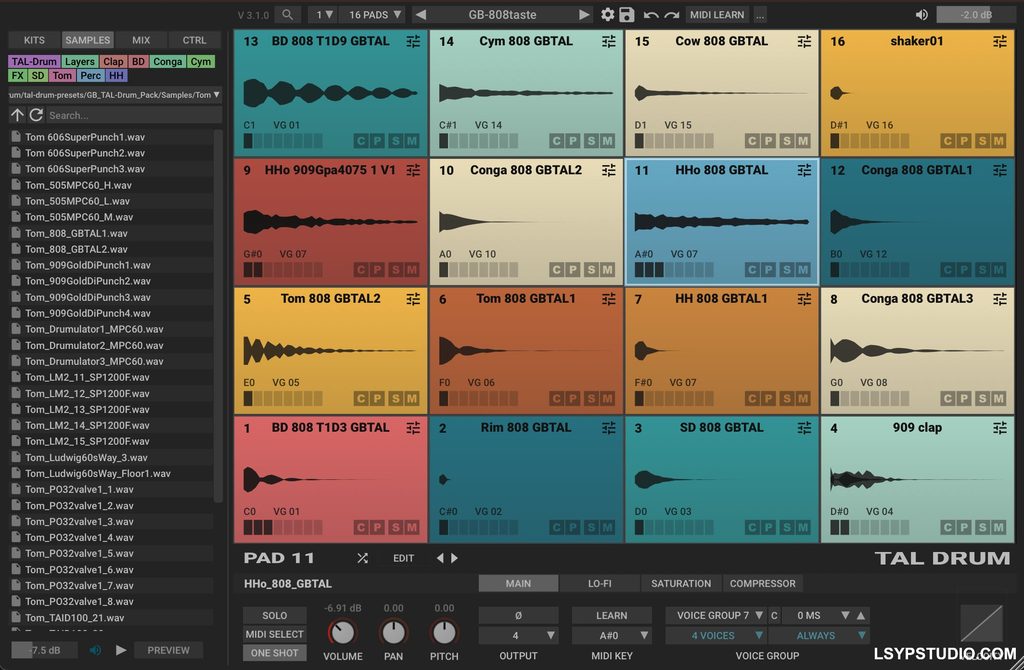1024x670 pixels.
Task: Toggle the mute M on pad 13
Action: tap(411, 140)
